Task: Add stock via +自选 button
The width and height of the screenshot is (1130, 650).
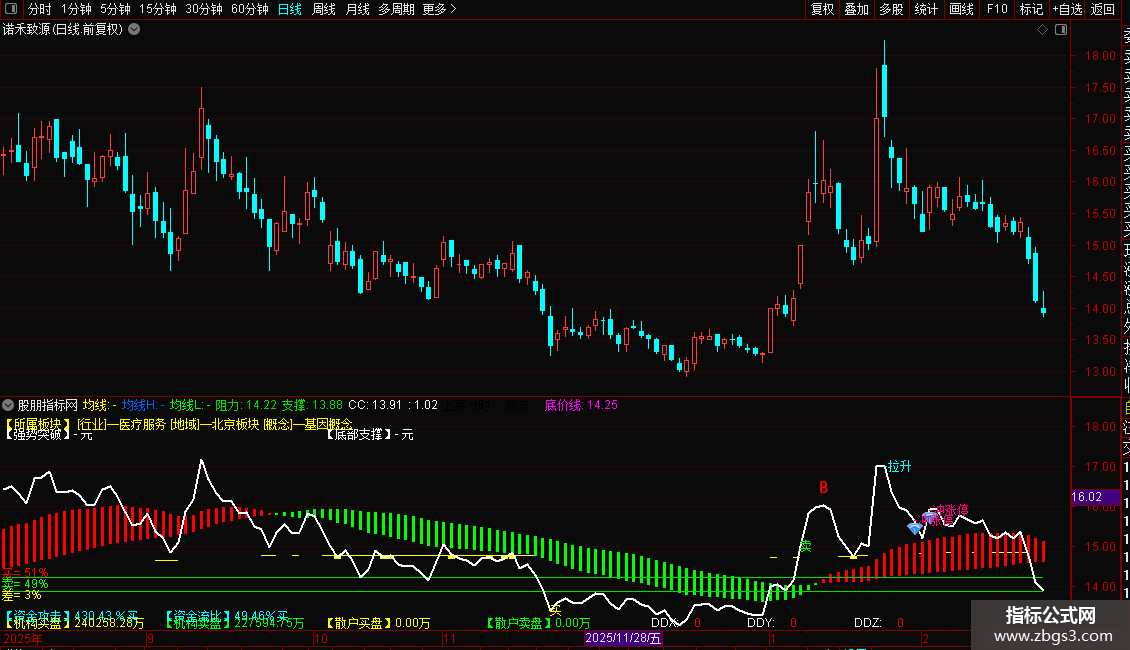Action: click(x=1067, y=9)
